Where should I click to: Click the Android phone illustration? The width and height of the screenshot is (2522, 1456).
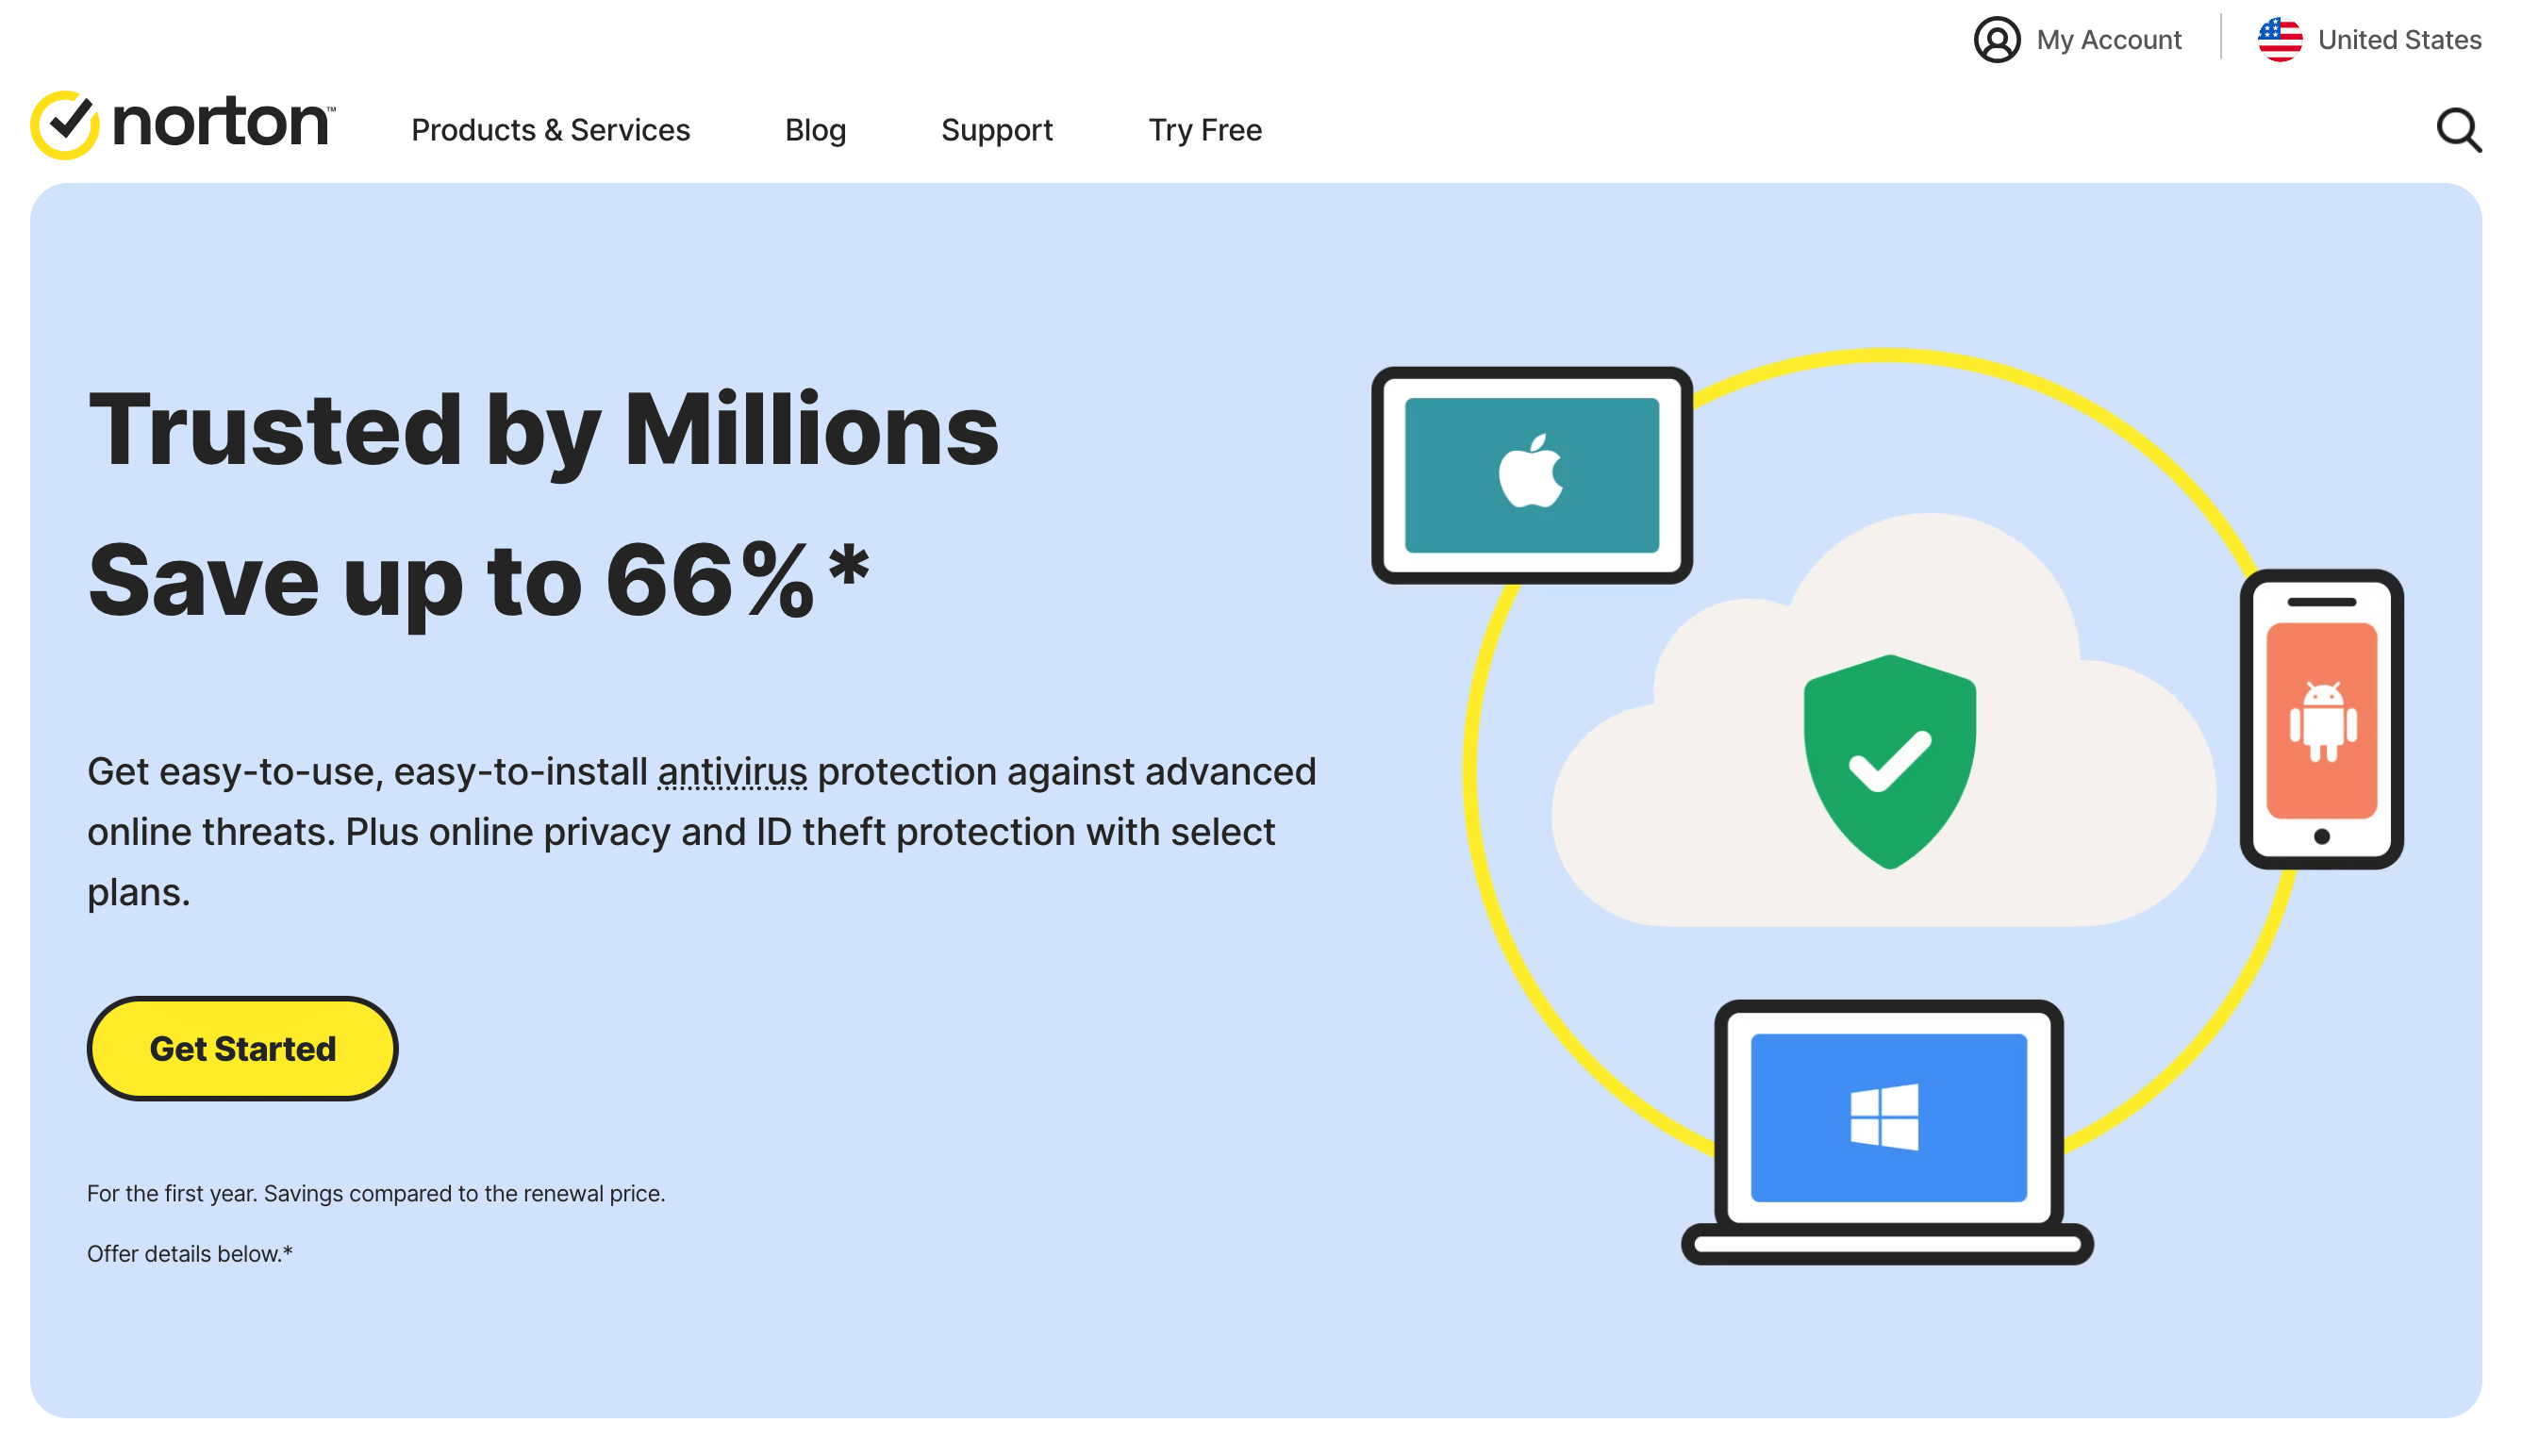[2322, 719]
